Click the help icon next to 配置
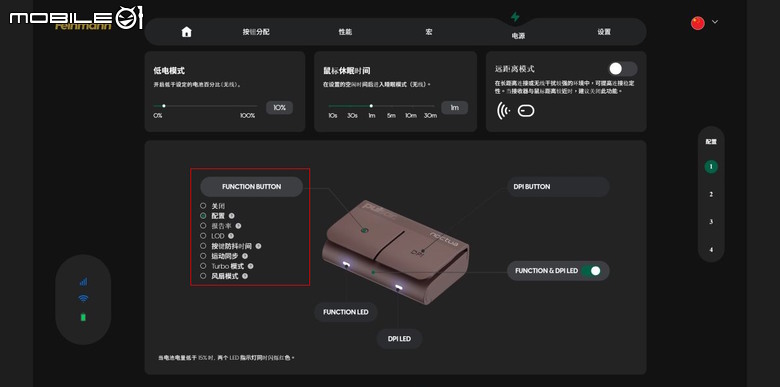 pyautogui.click(x=232, y=216)
